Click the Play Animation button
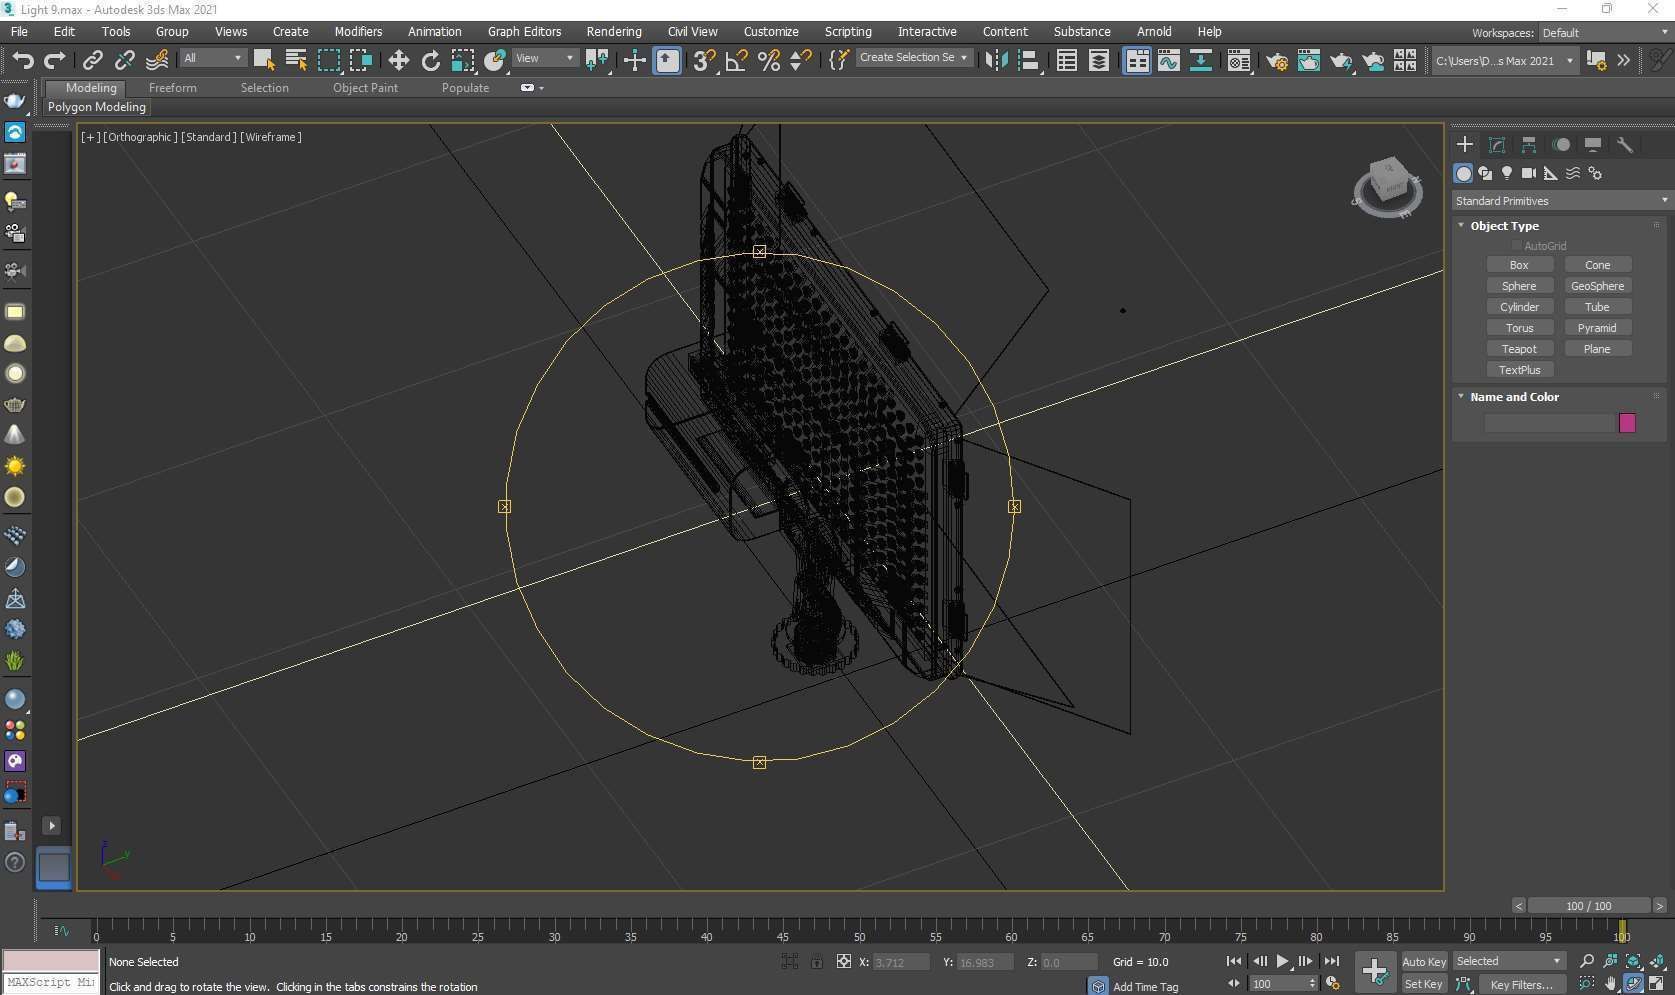1675x995 pixels. (x=1282, y=961)
